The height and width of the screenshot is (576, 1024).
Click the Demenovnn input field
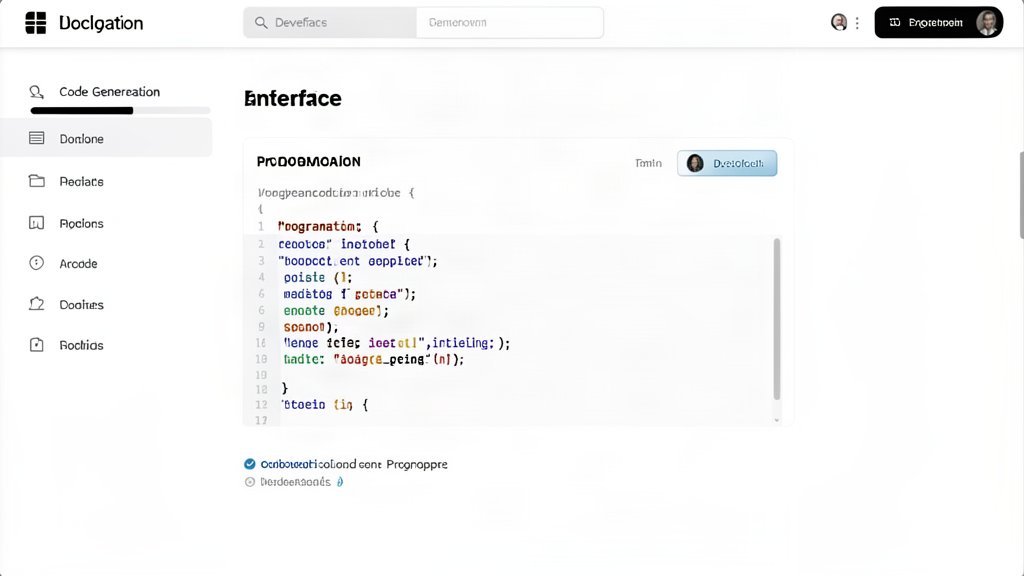[509, 23]
